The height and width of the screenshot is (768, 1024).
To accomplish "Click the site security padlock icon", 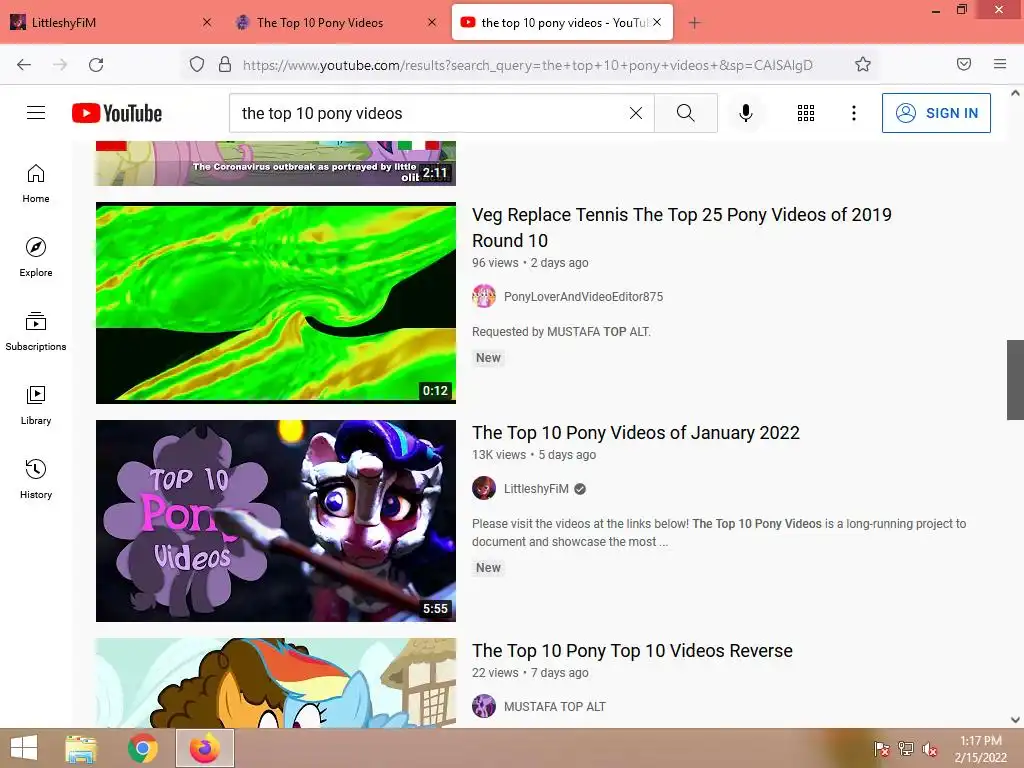I will click(x=225, y=64).
